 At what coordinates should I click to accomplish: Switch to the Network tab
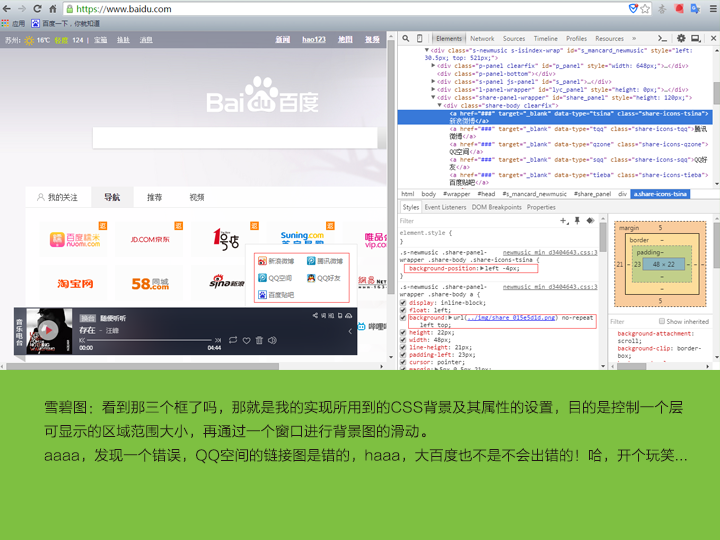coord(482,39)
